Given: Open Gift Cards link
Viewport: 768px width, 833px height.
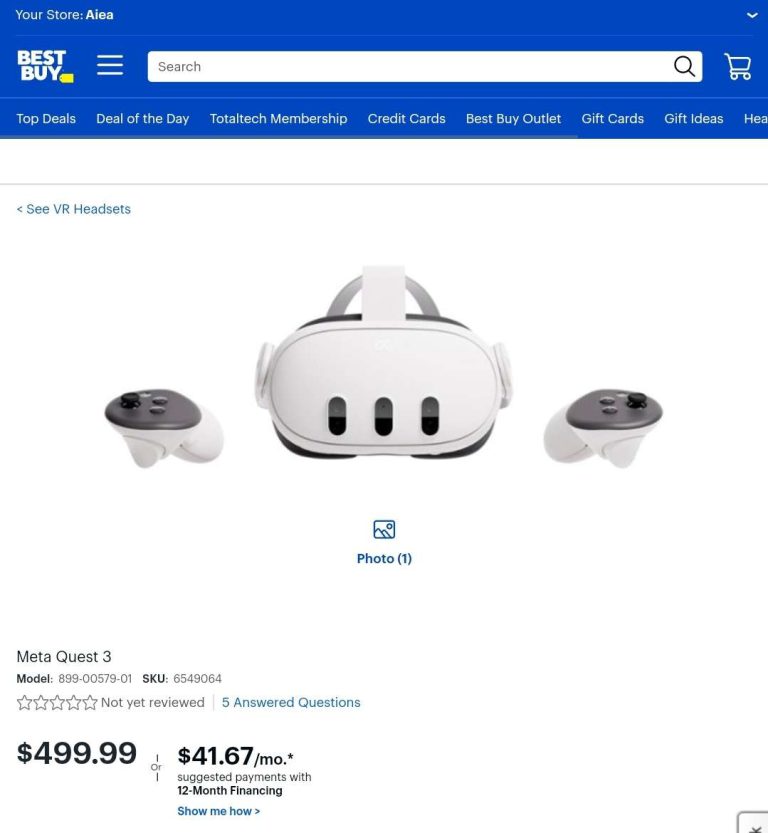Looking at the screenshot, I should pos(612,118).
